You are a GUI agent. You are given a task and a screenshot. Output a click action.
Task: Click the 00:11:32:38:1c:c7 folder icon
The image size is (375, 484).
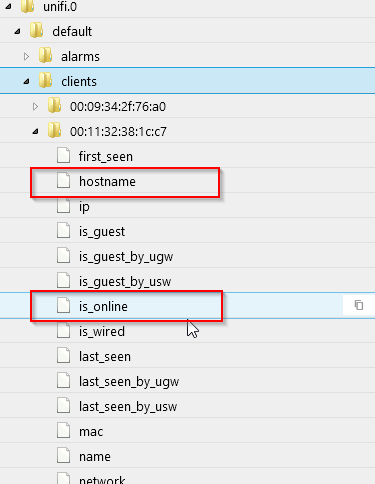(x=54, y=130)
